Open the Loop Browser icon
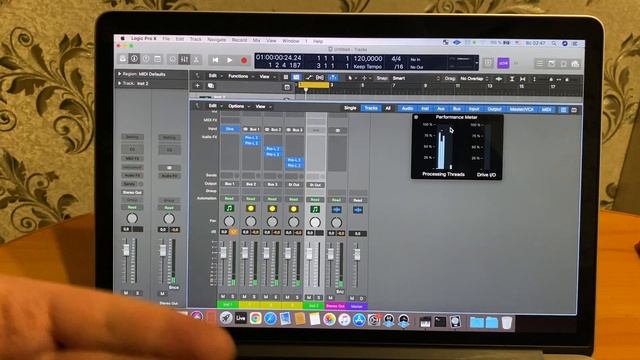Viewport: 640px width, 360px height. (x=563, y=64)
